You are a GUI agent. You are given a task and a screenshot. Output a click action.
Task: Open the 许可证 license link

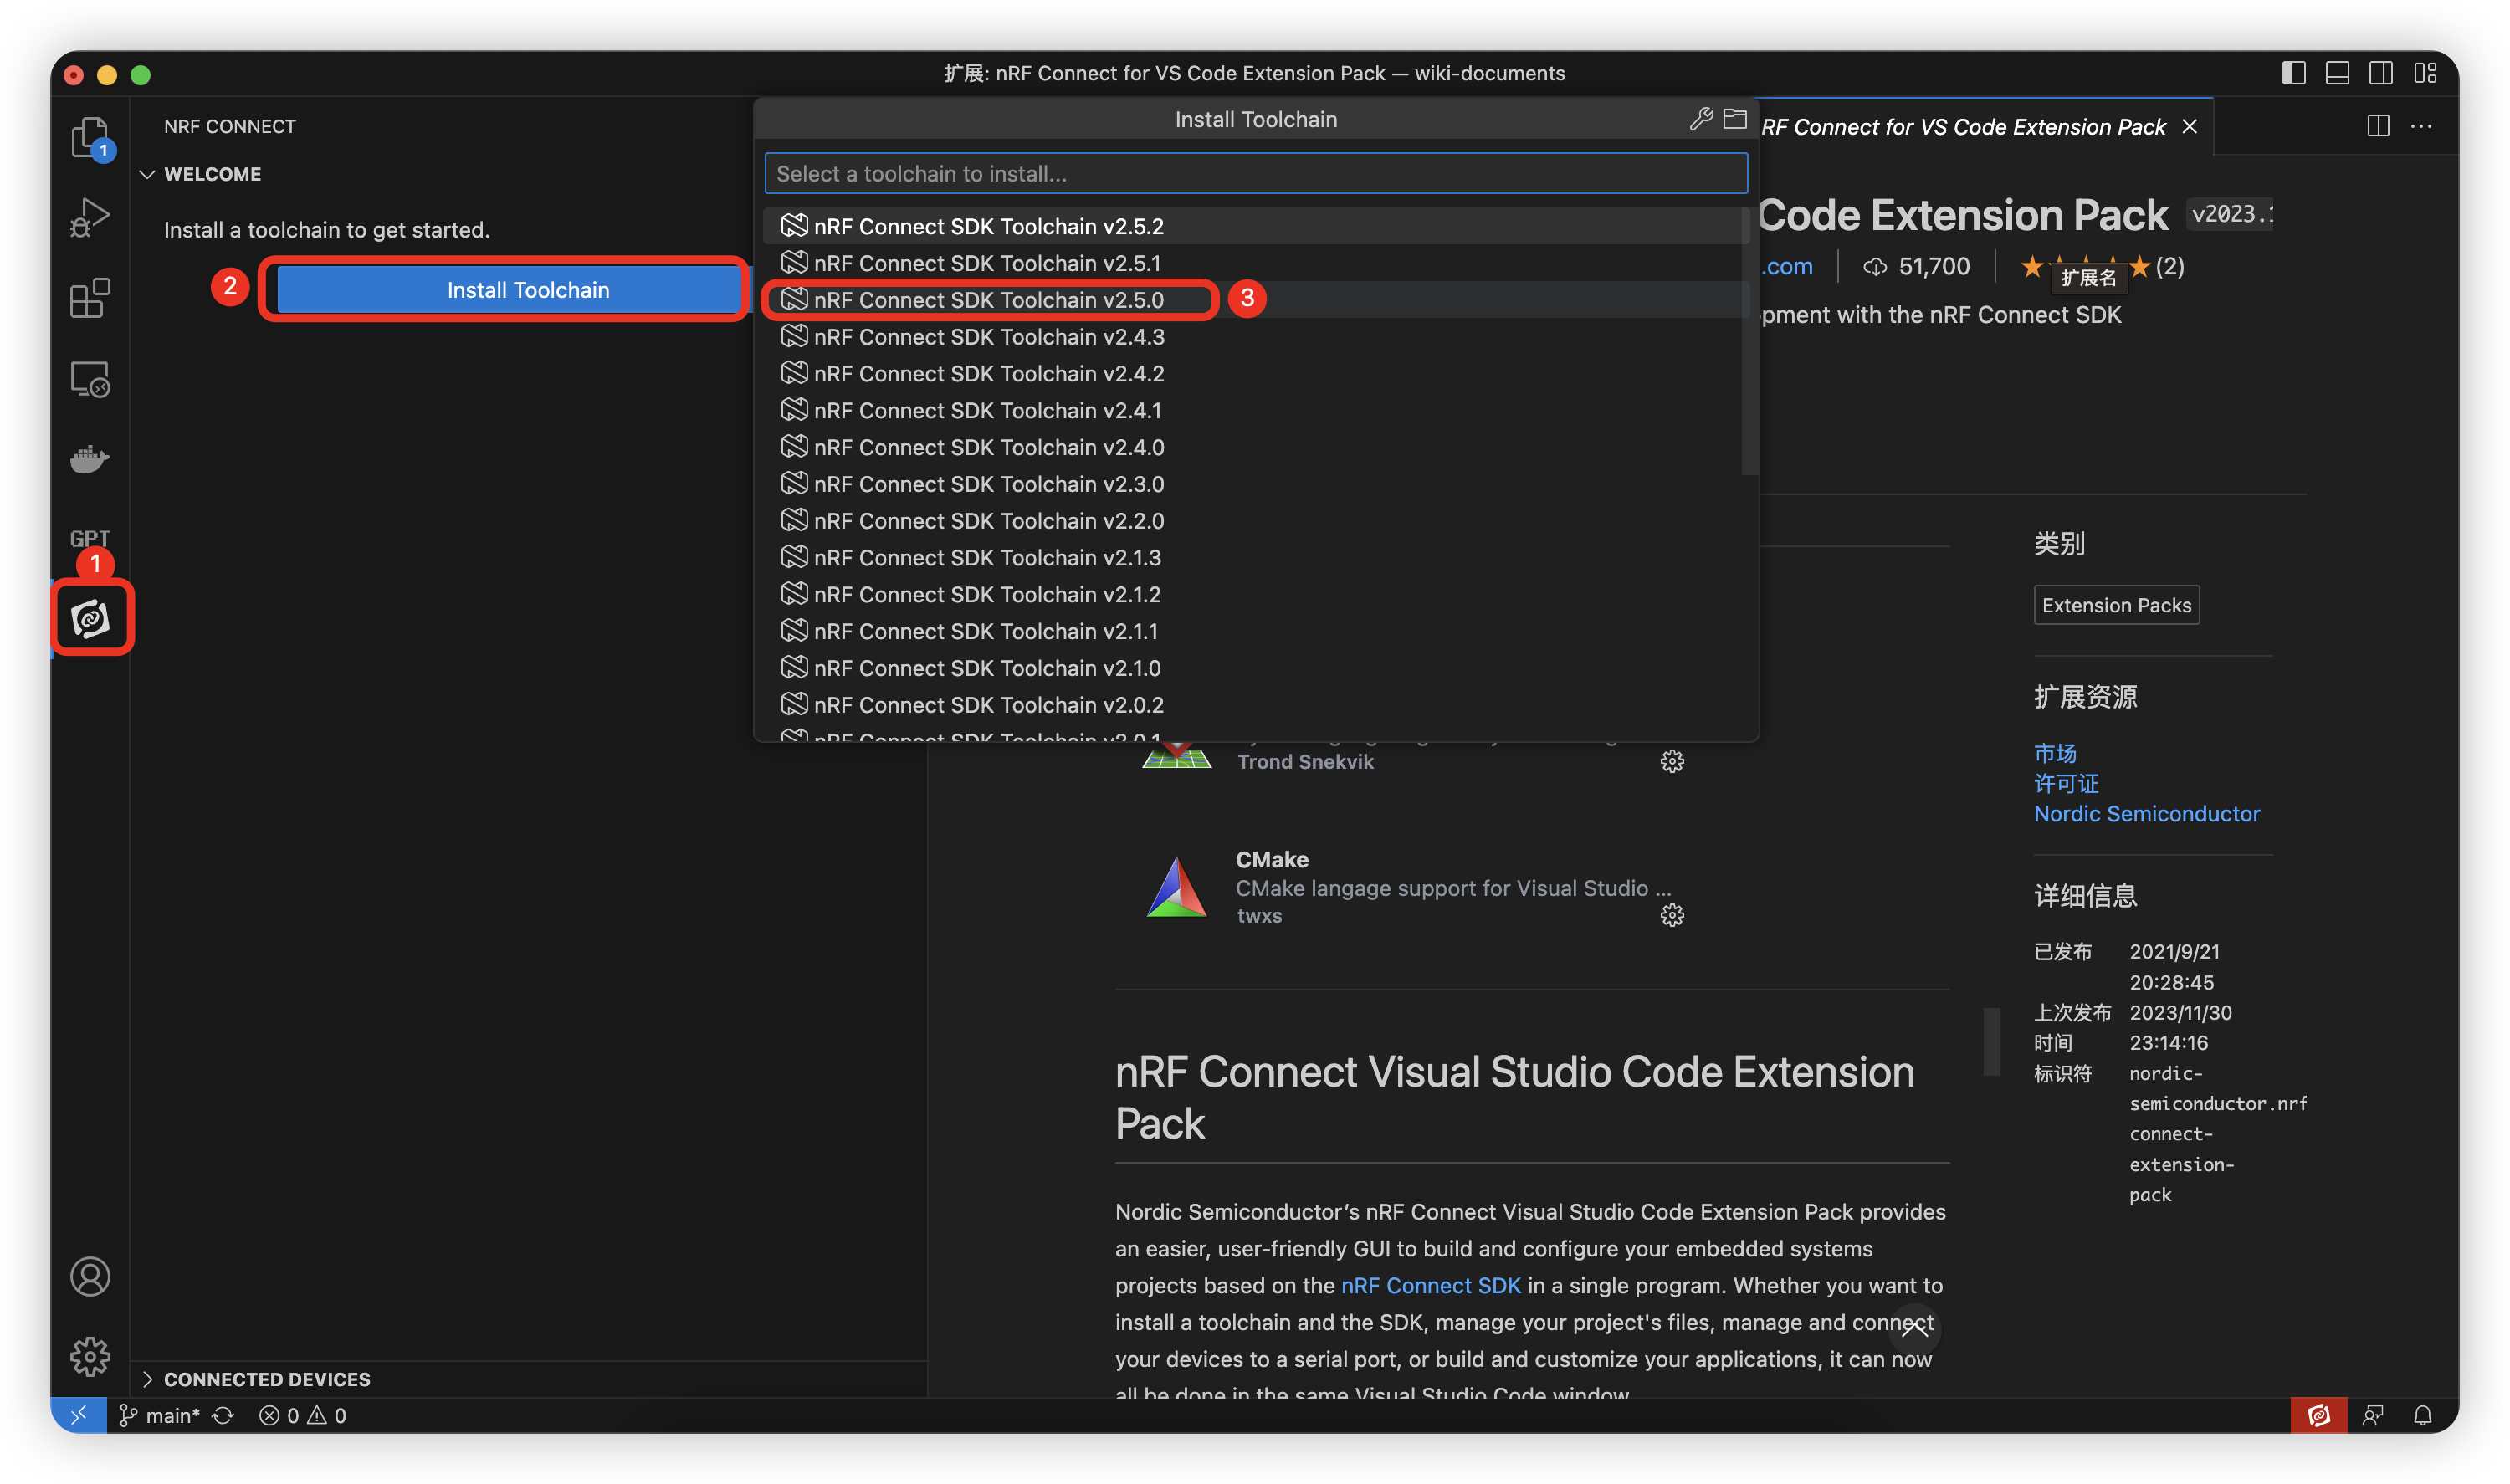tap(2066, 783)
